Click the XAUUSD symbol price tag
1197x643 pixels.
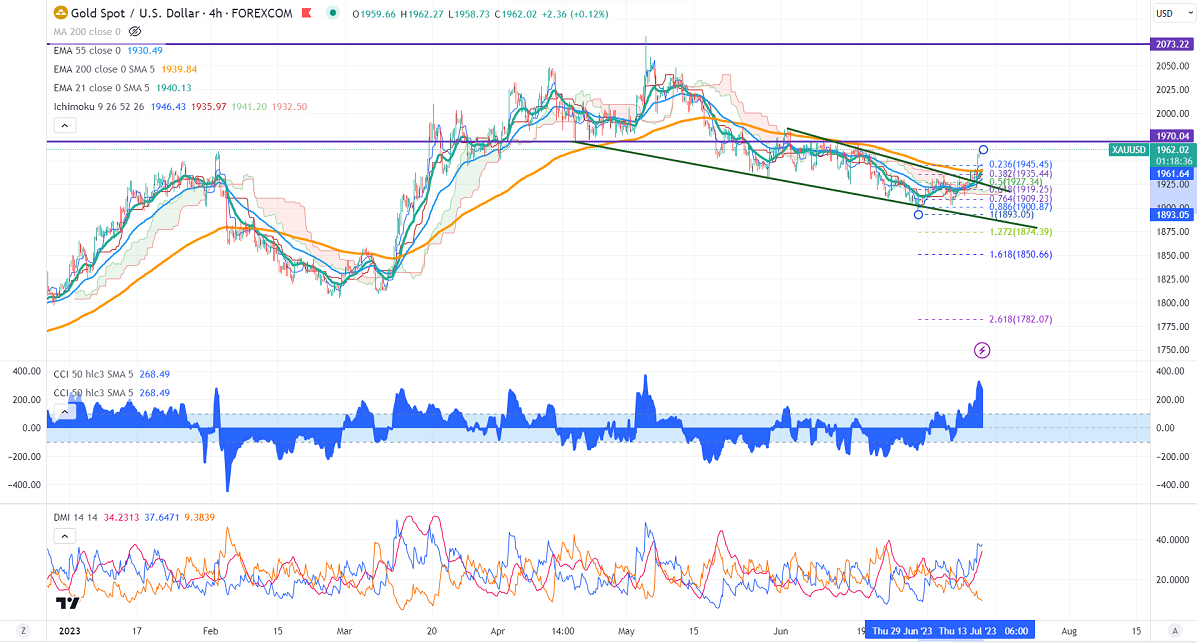coord(1128,150)
